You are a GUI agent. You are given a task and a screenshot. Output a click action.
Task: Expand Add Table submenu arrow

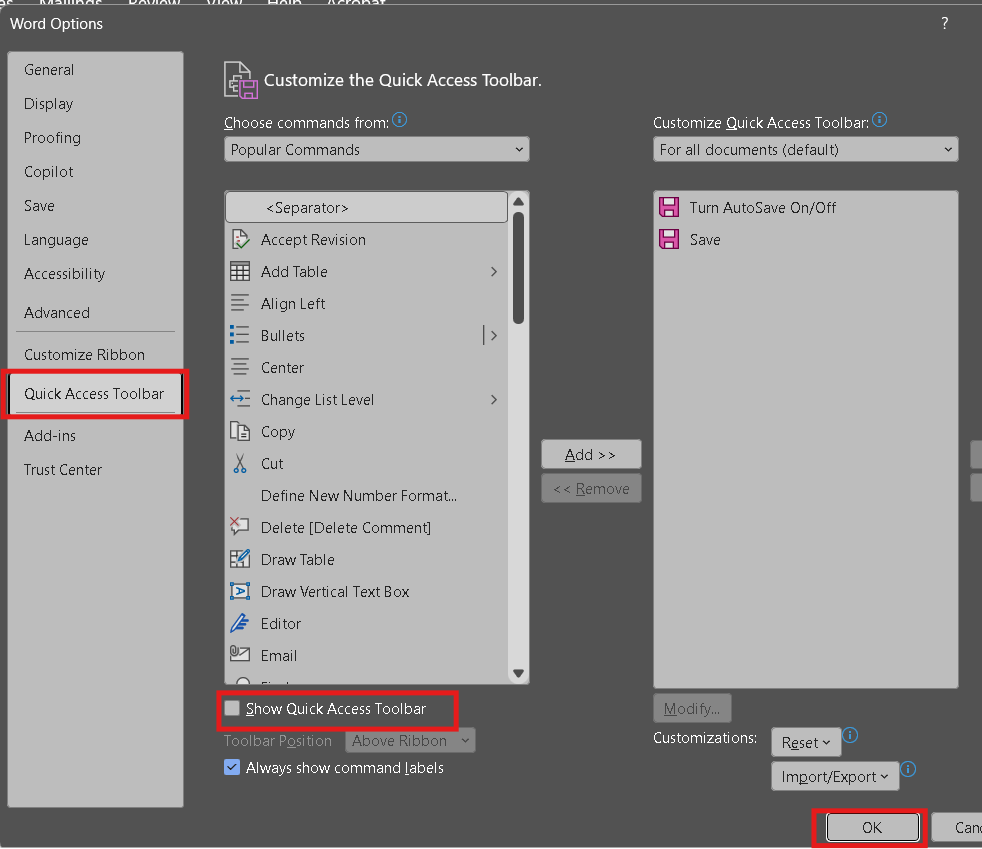[x=494, y=272]
